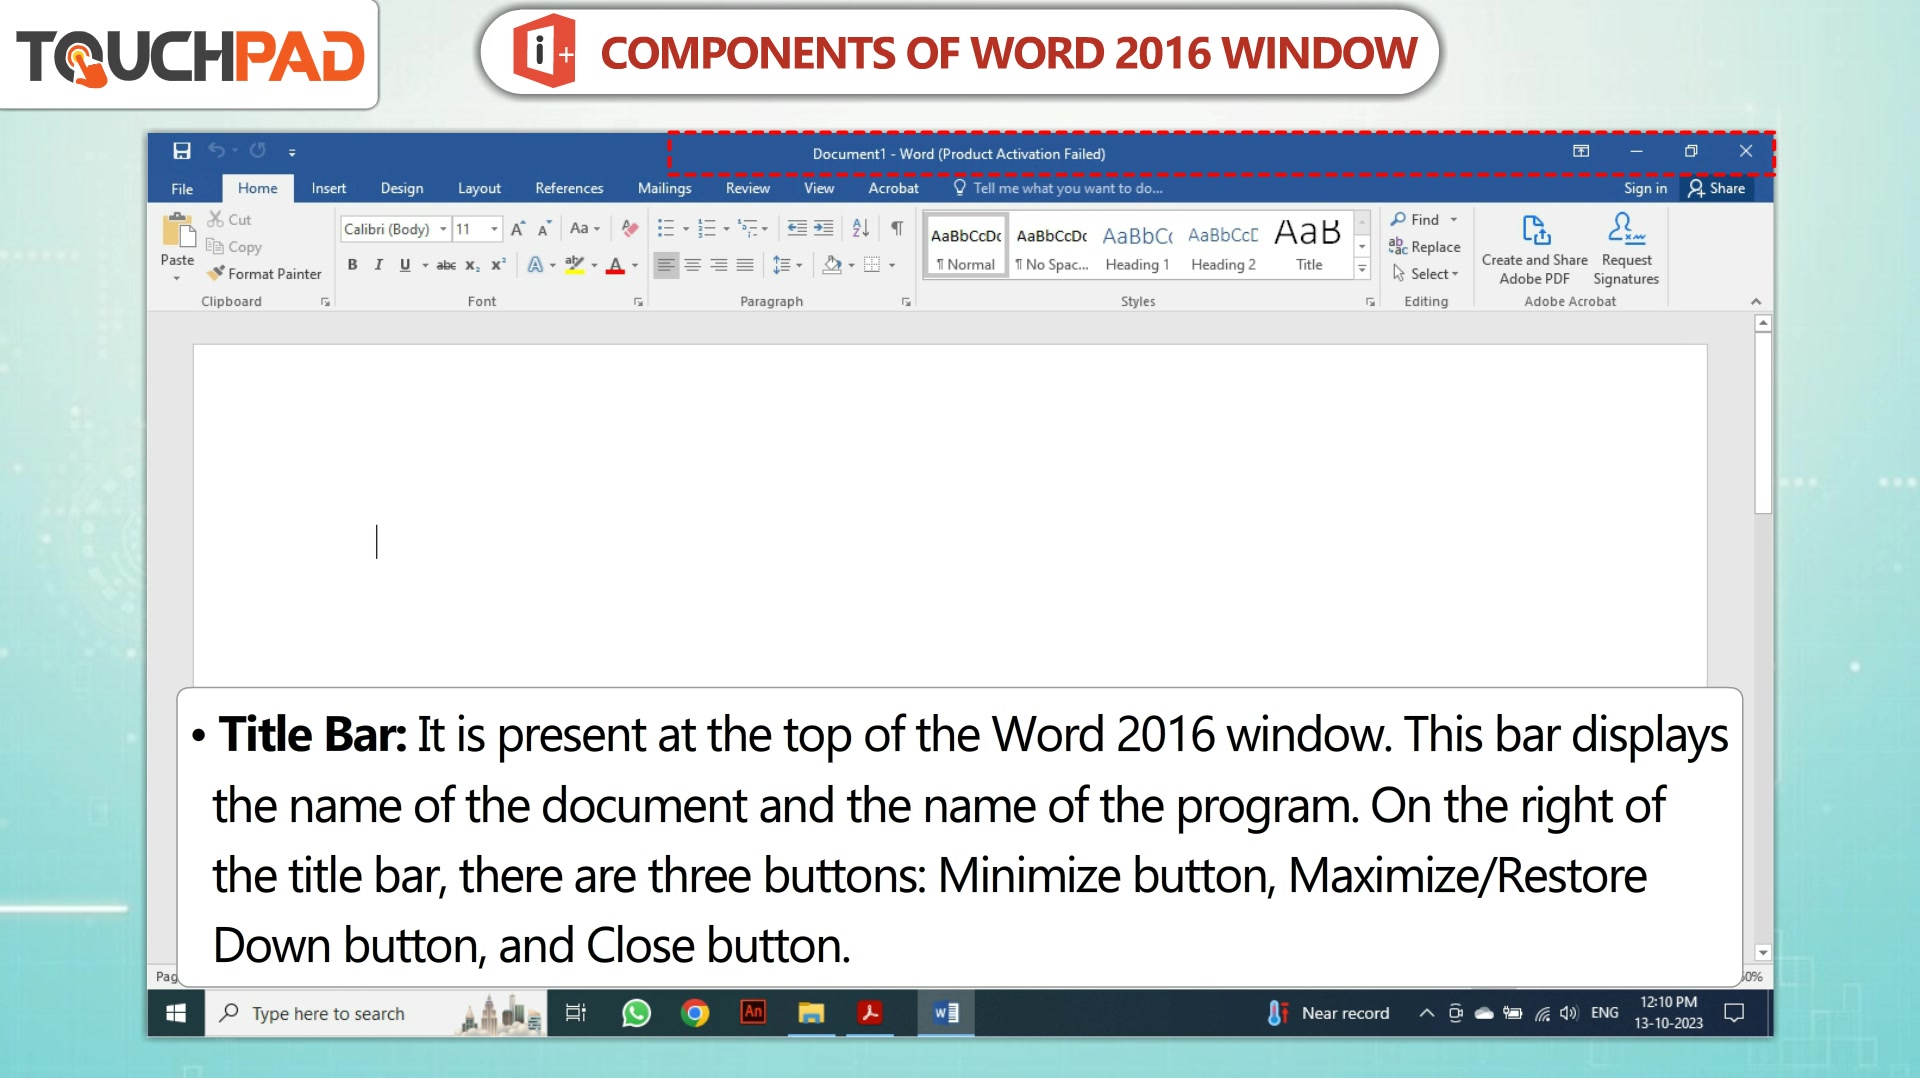The width and height of the screenshot is (1920, 1078).
Task: Toggle Show/Hide paragraph marks
Action: 897,229
